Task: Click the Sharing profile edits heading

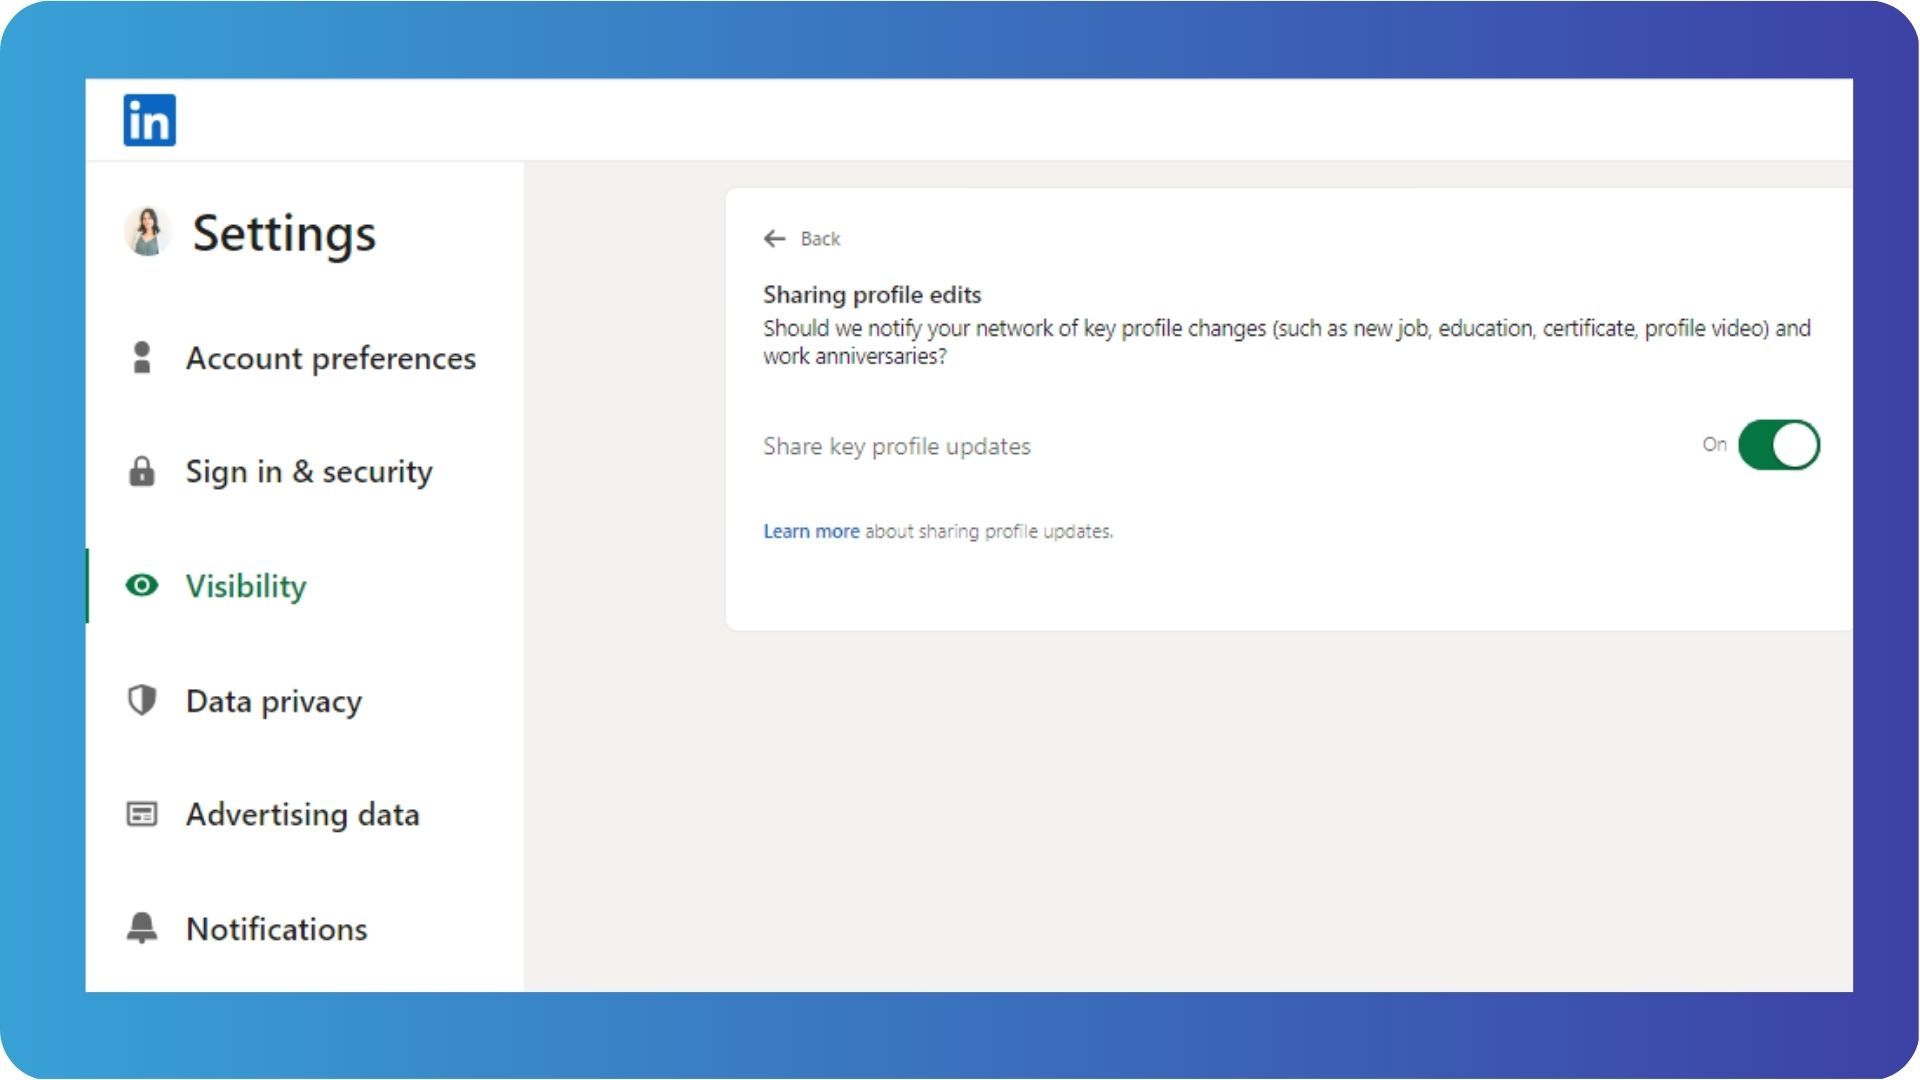Action: click(x=872, y=295)
